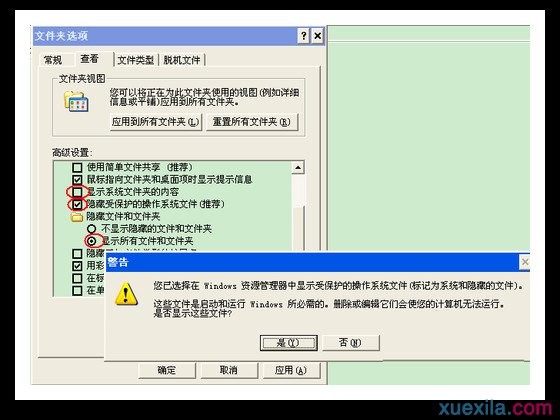
Task: Toggle 使用简单文件共享(推荐) checkbox
Action: pos(77,167)
